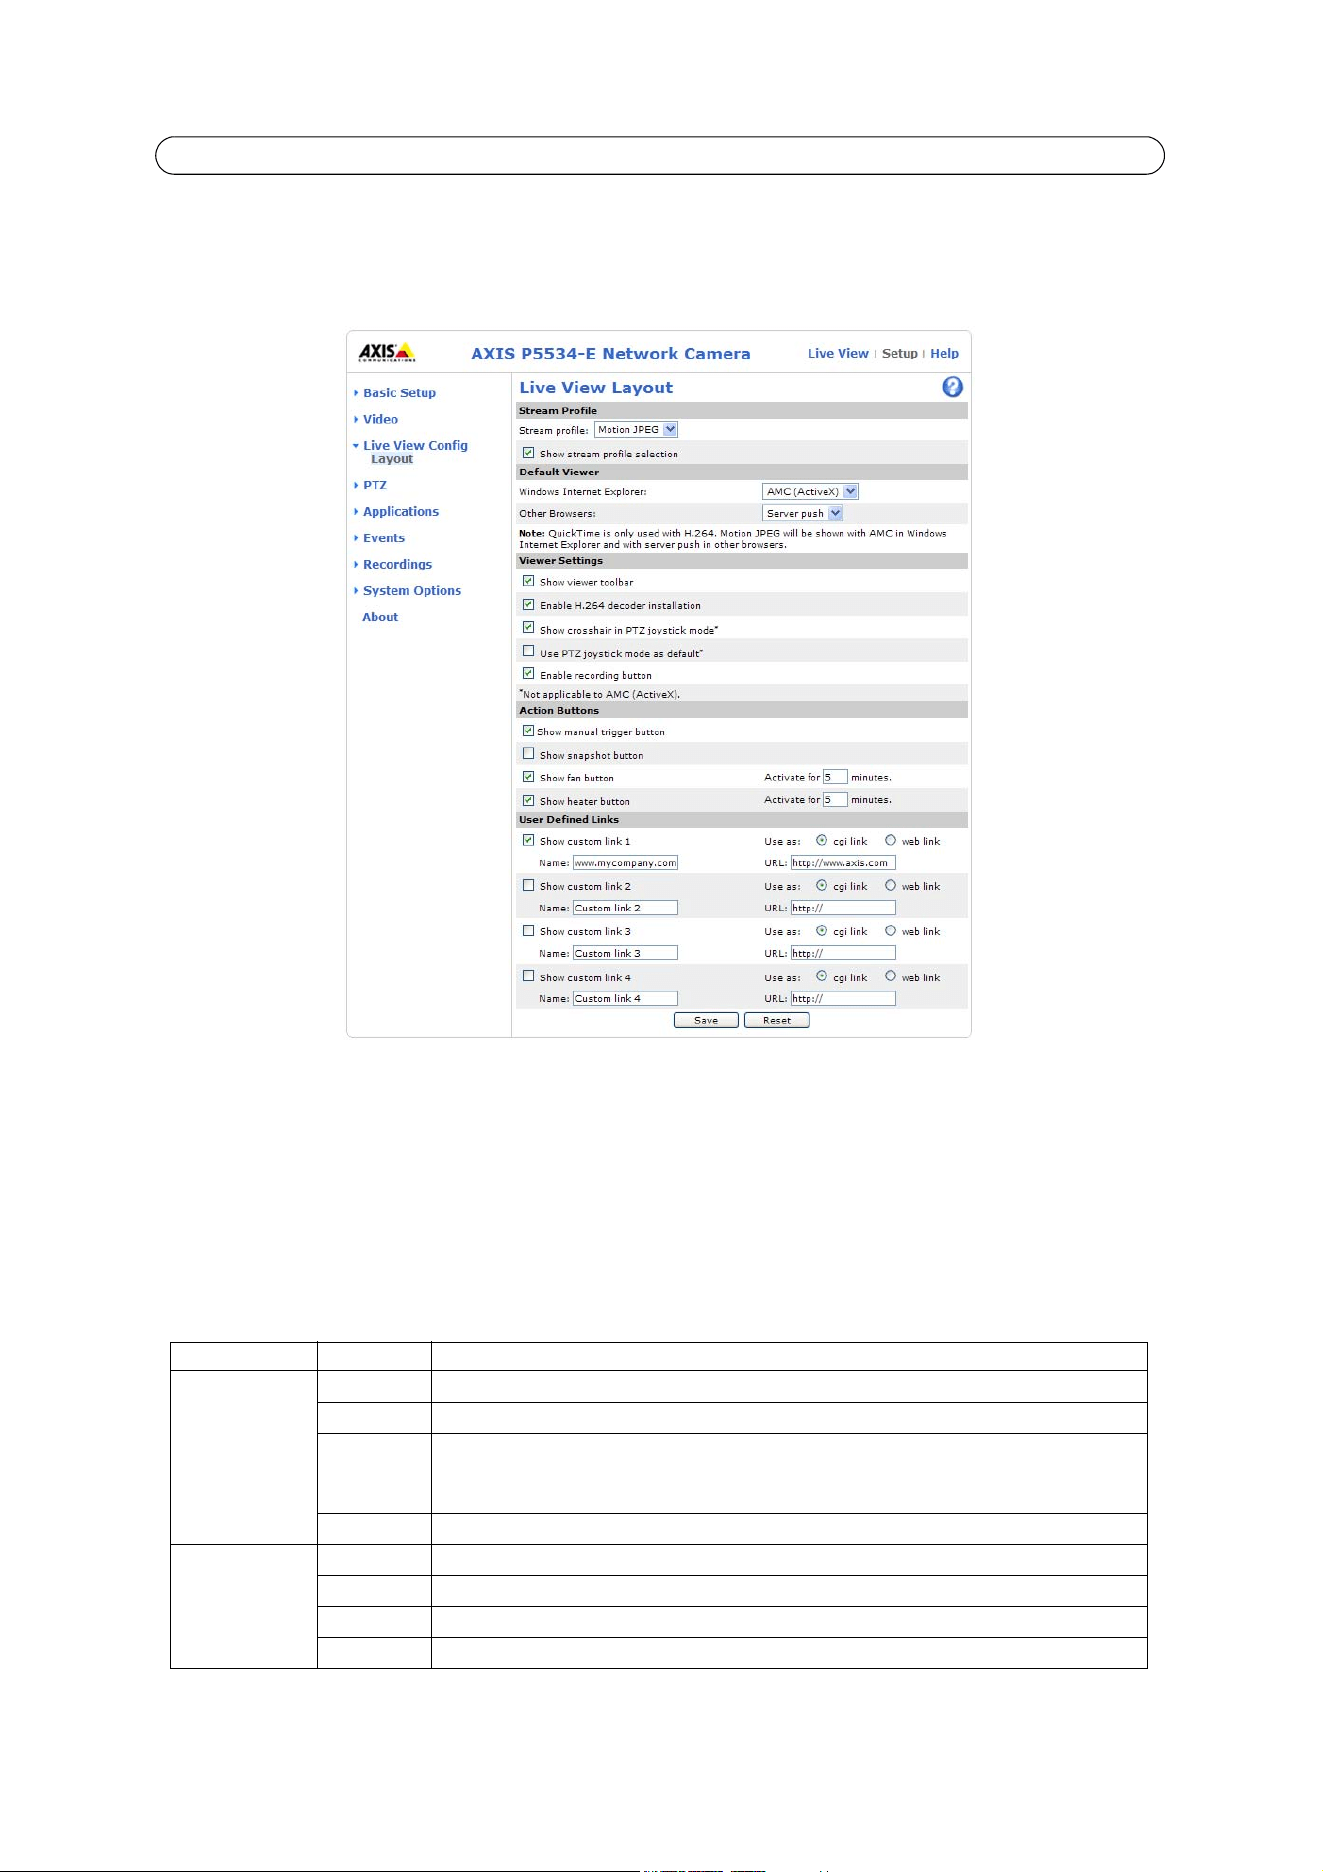Viewport: 1323px width, 1872px height.
Task: Click the AXIS P5534-E Network Camera title
Action: [x=611, y=354]
